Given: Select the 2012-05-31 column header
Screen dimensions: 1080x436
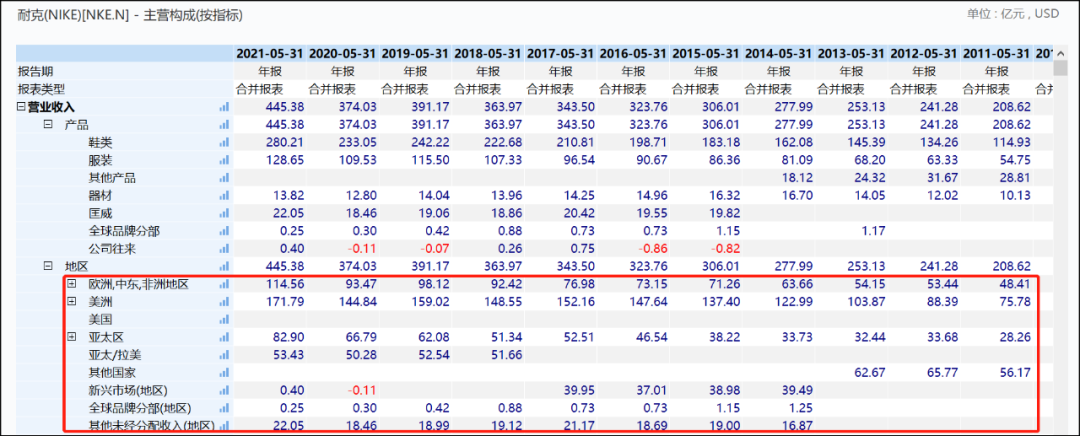Looking at the screenshot, I should (924, 53).
